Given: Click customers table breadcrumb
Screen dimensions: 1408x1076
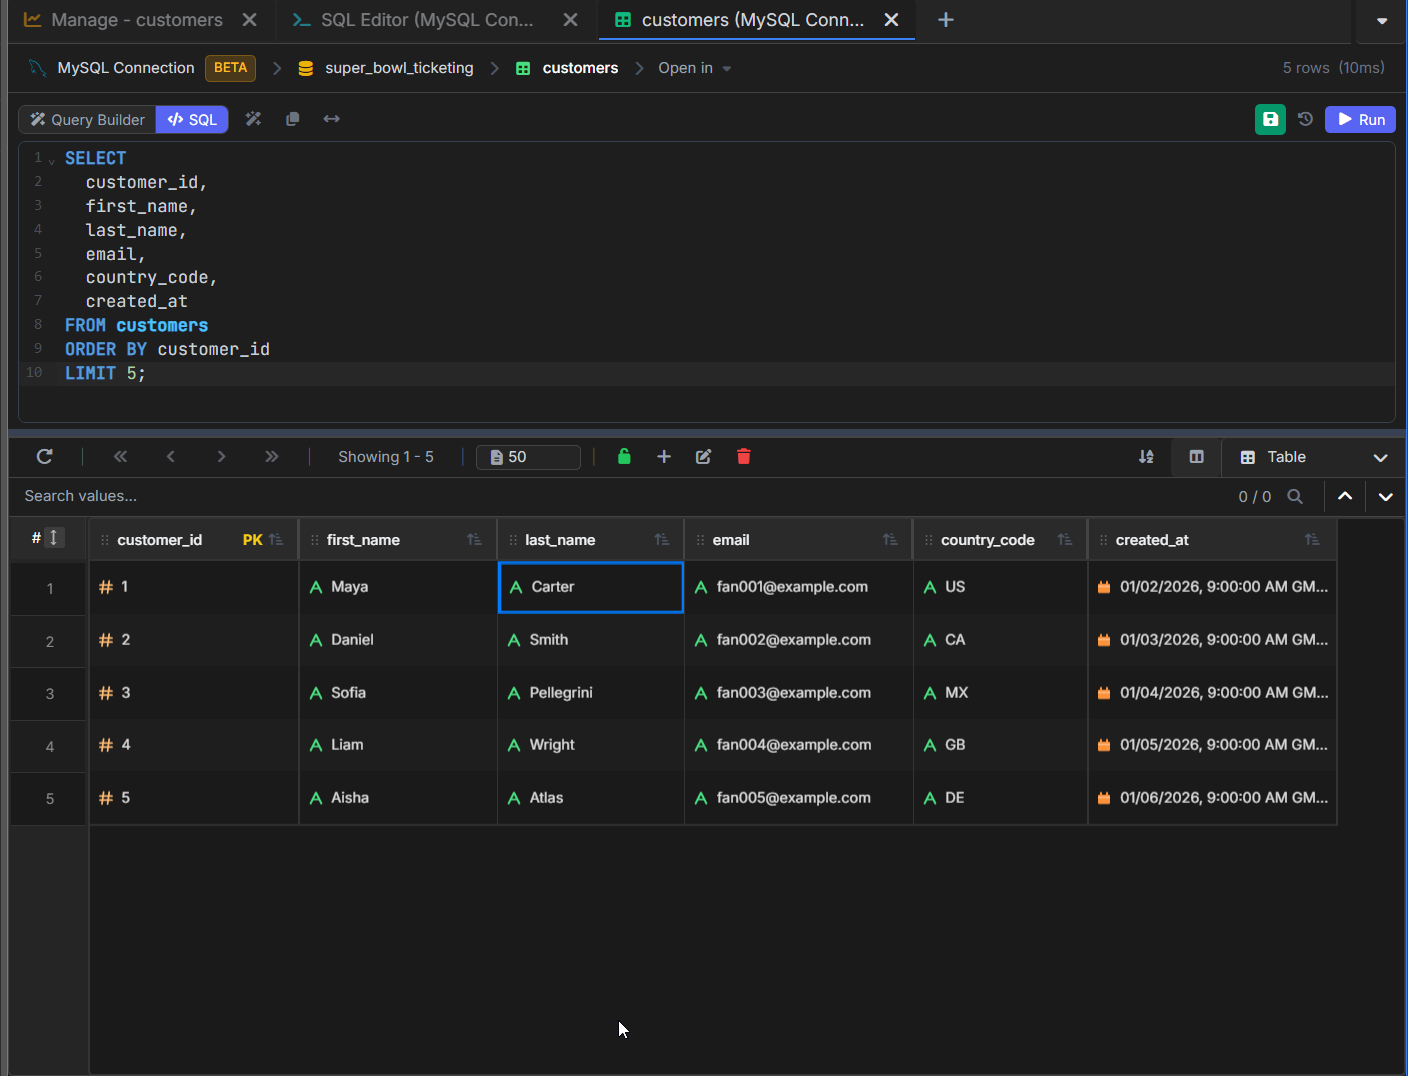Looking at the screenshot, I should click(x=580, y=68).
